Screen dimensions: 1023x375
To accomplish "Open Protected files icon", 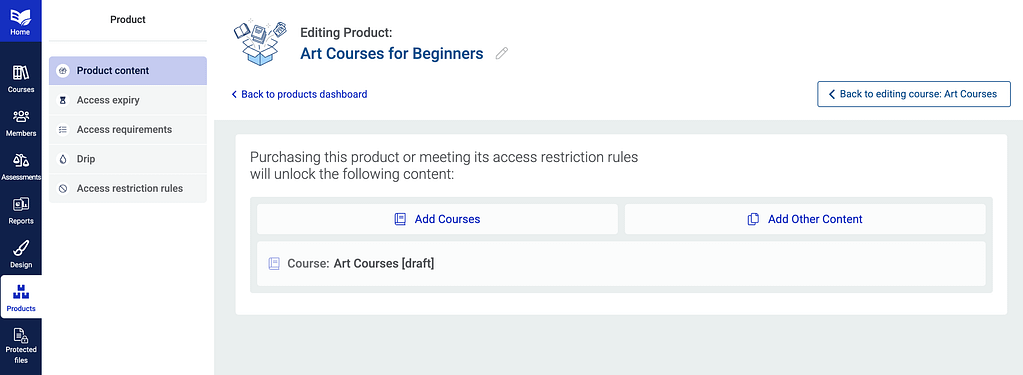I will pos(21,336).
